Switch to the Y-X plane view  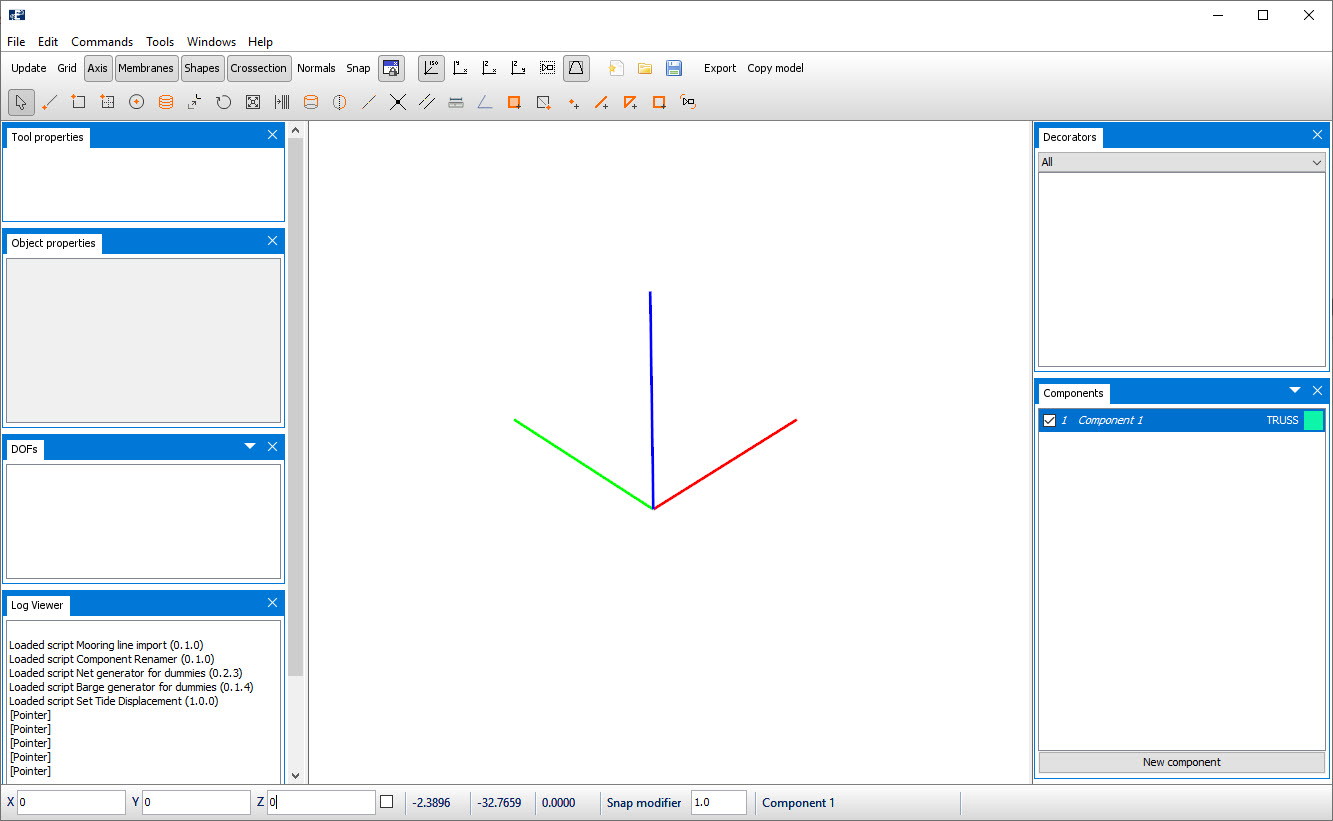point(460,68)
